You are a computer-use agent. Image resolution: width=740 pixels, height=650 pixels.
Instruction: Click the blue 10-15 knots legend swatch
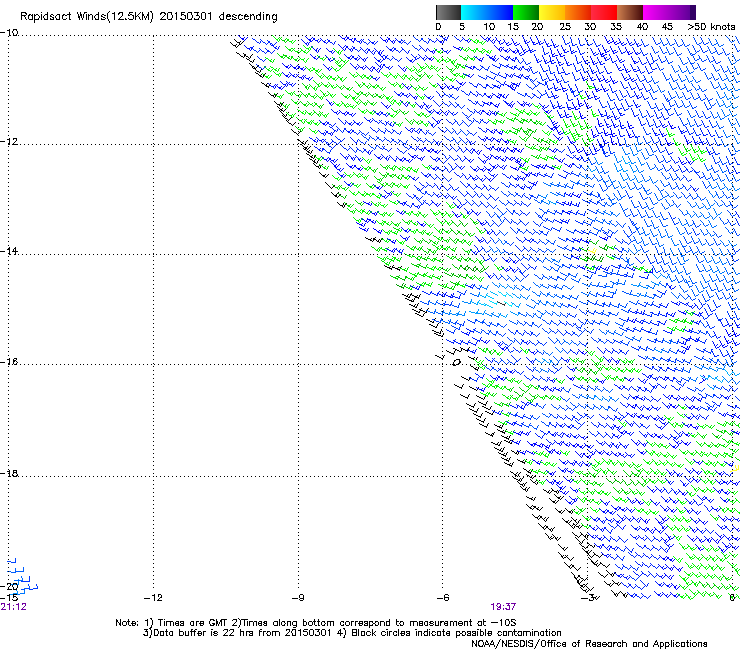500,12
